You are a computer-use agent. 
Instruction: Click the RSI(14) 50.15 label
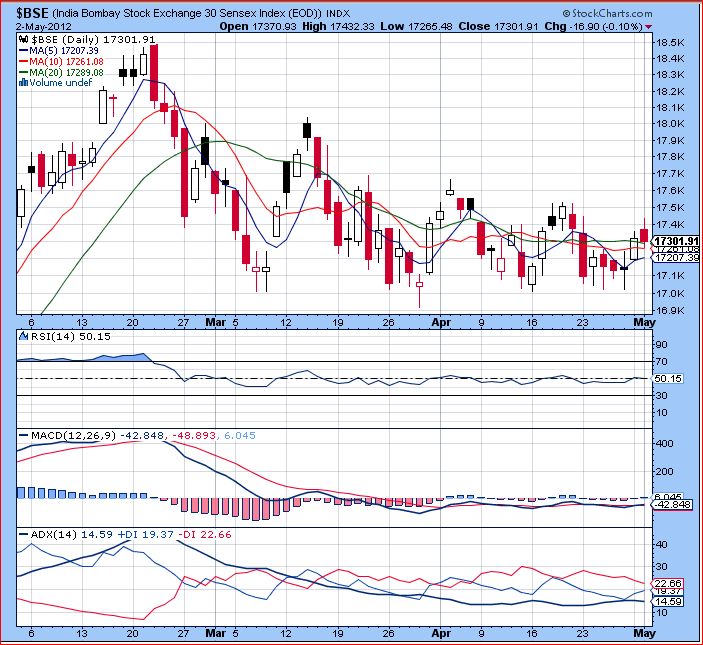70,336
